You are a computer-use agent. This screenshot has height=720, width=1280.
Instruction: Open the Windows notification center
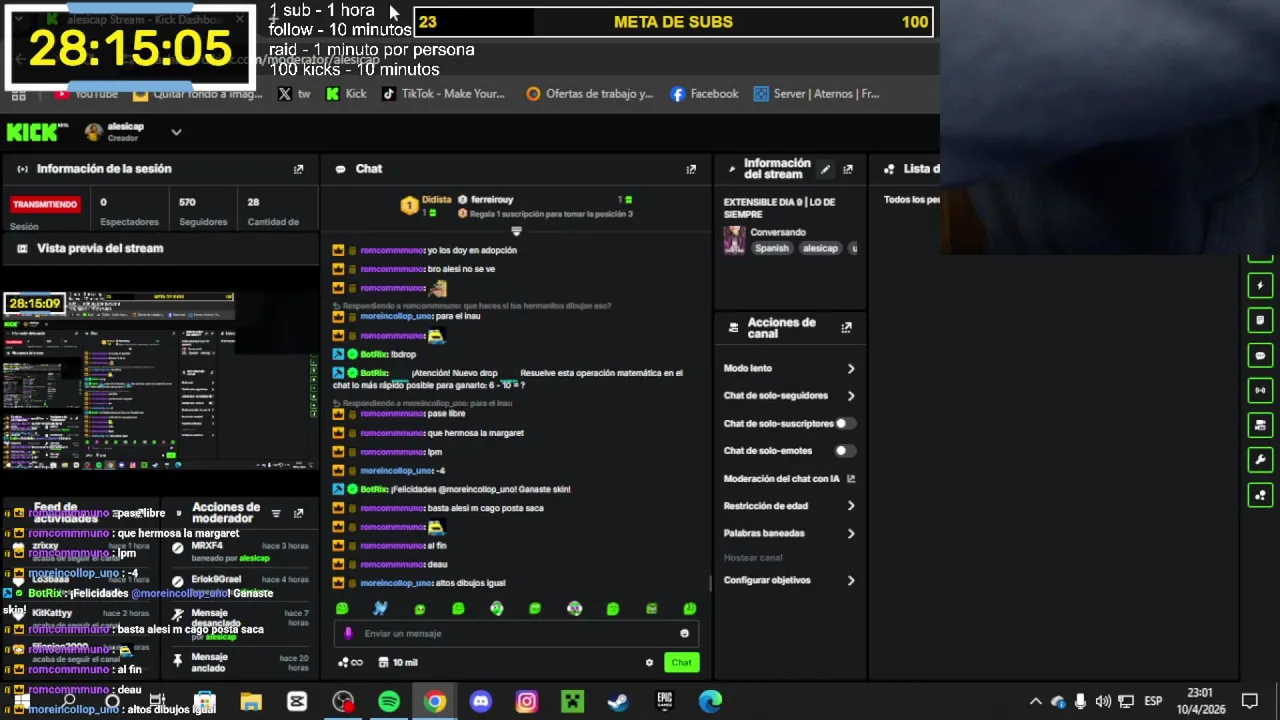click(1249, 701)
